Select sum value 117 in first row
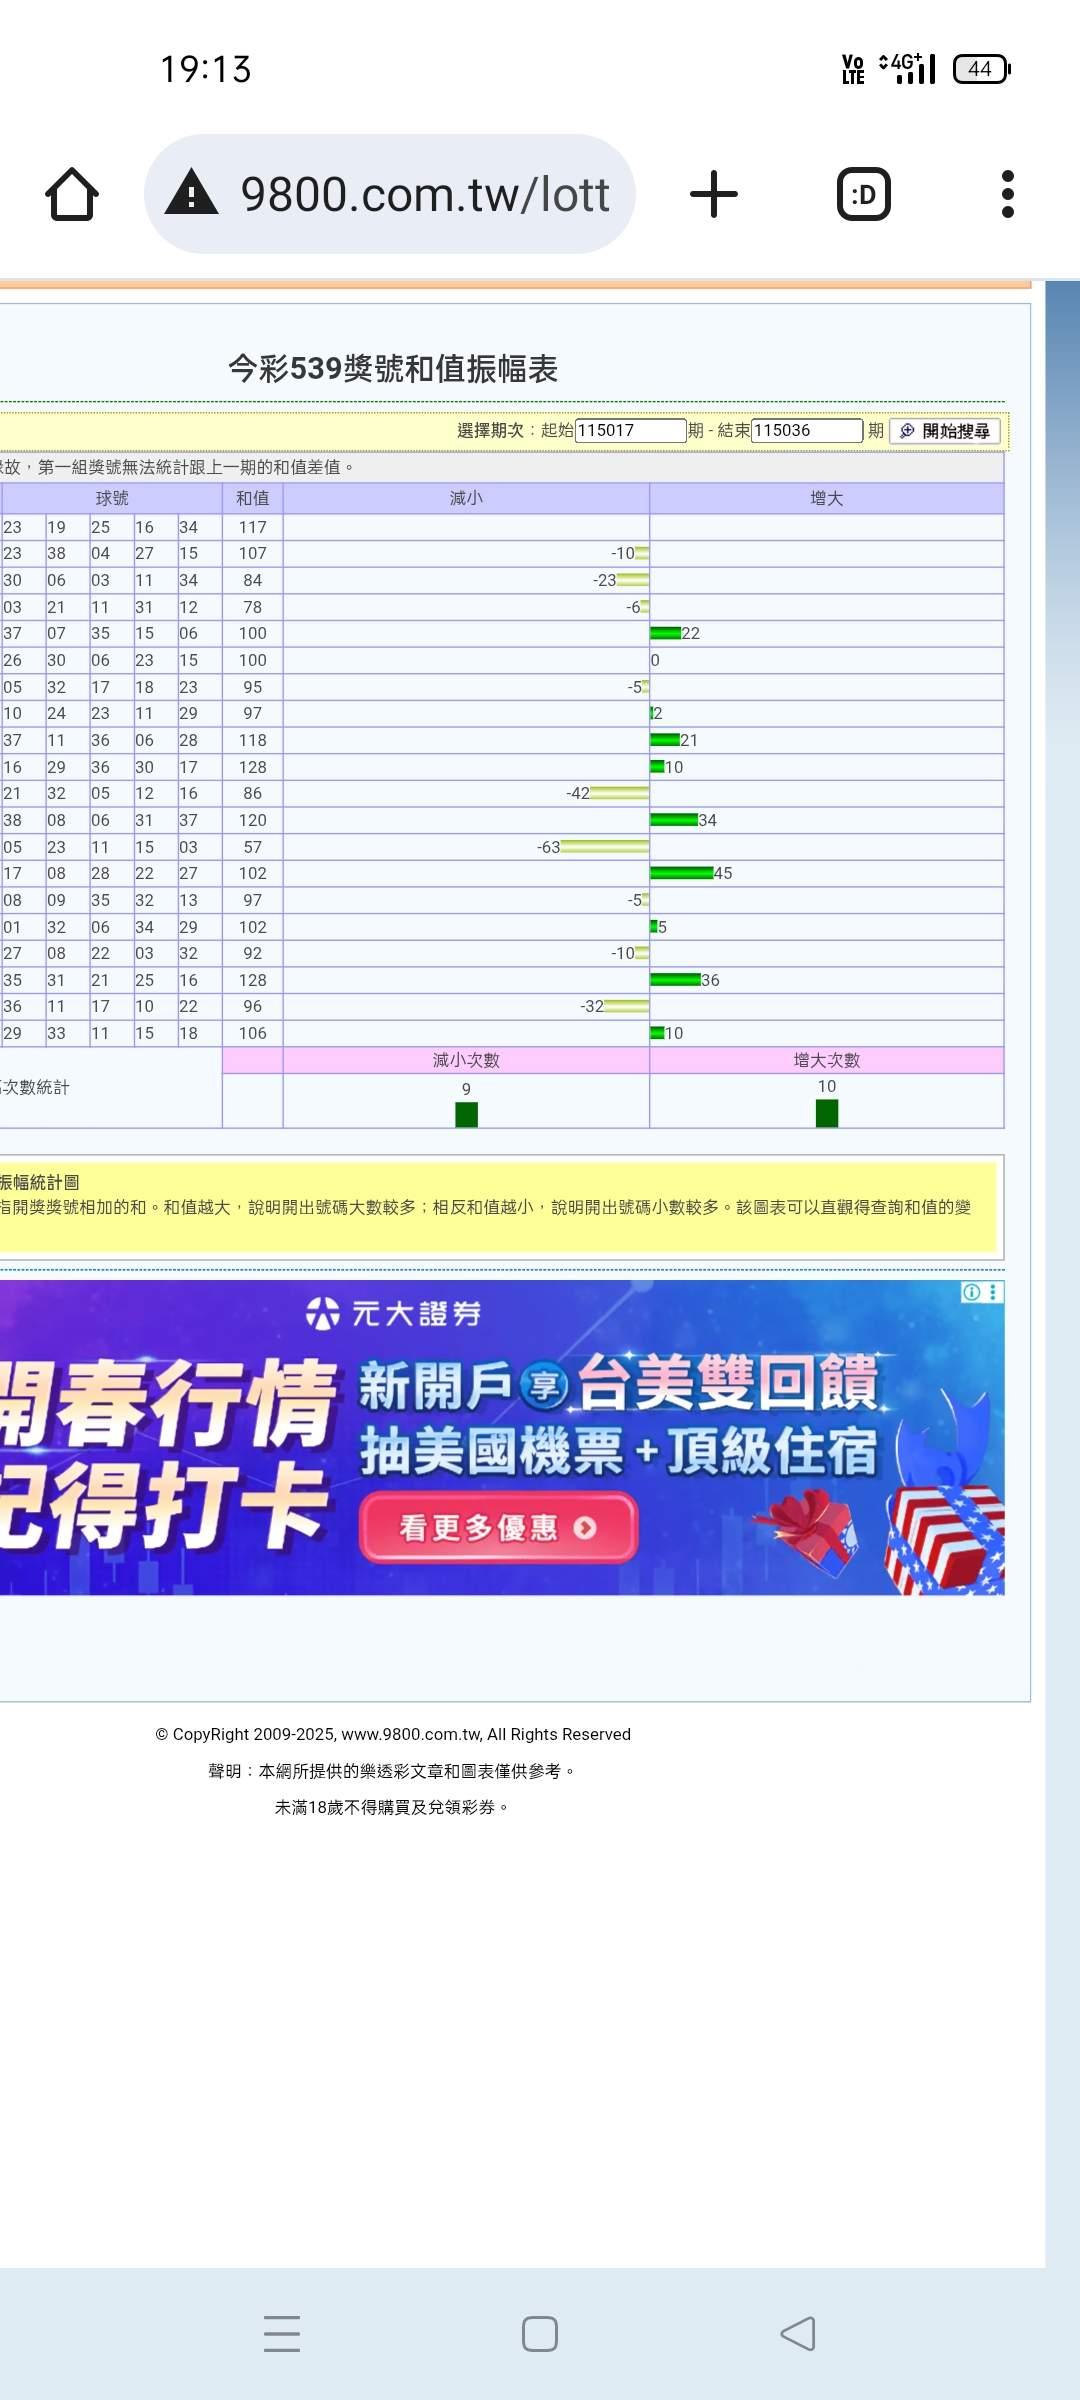This screenshot has height=2400, width=1080. (253, 527)
